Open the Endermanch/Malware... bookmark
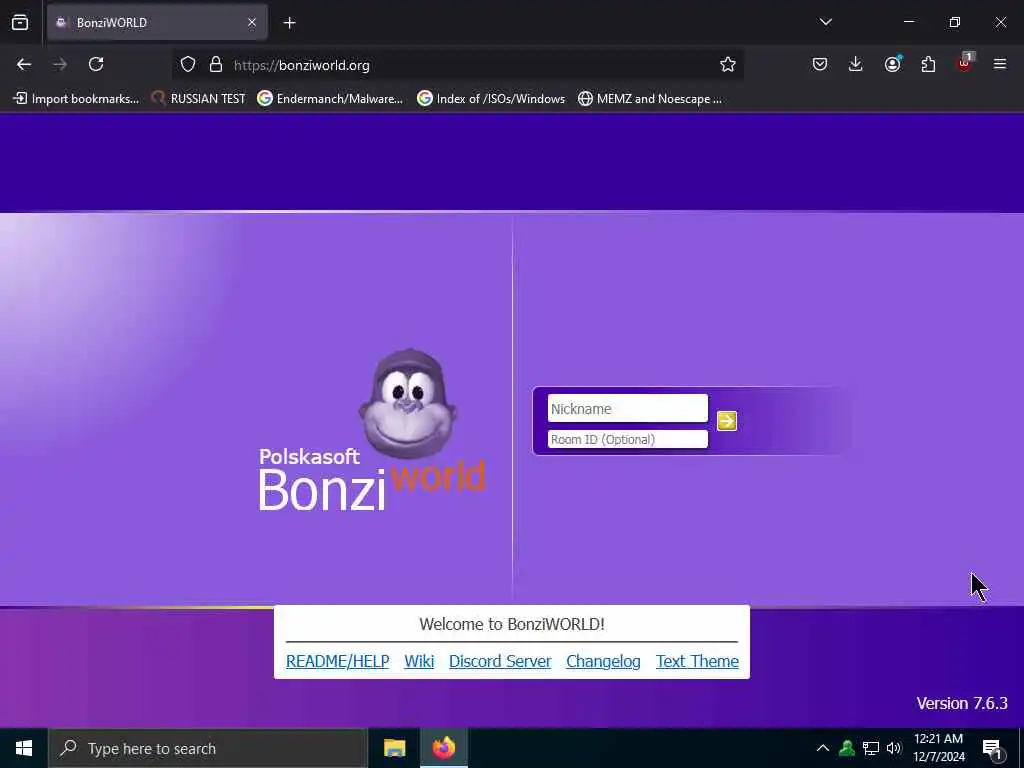Viewport: 1024px width, 768px height. [x=330, y=99]
